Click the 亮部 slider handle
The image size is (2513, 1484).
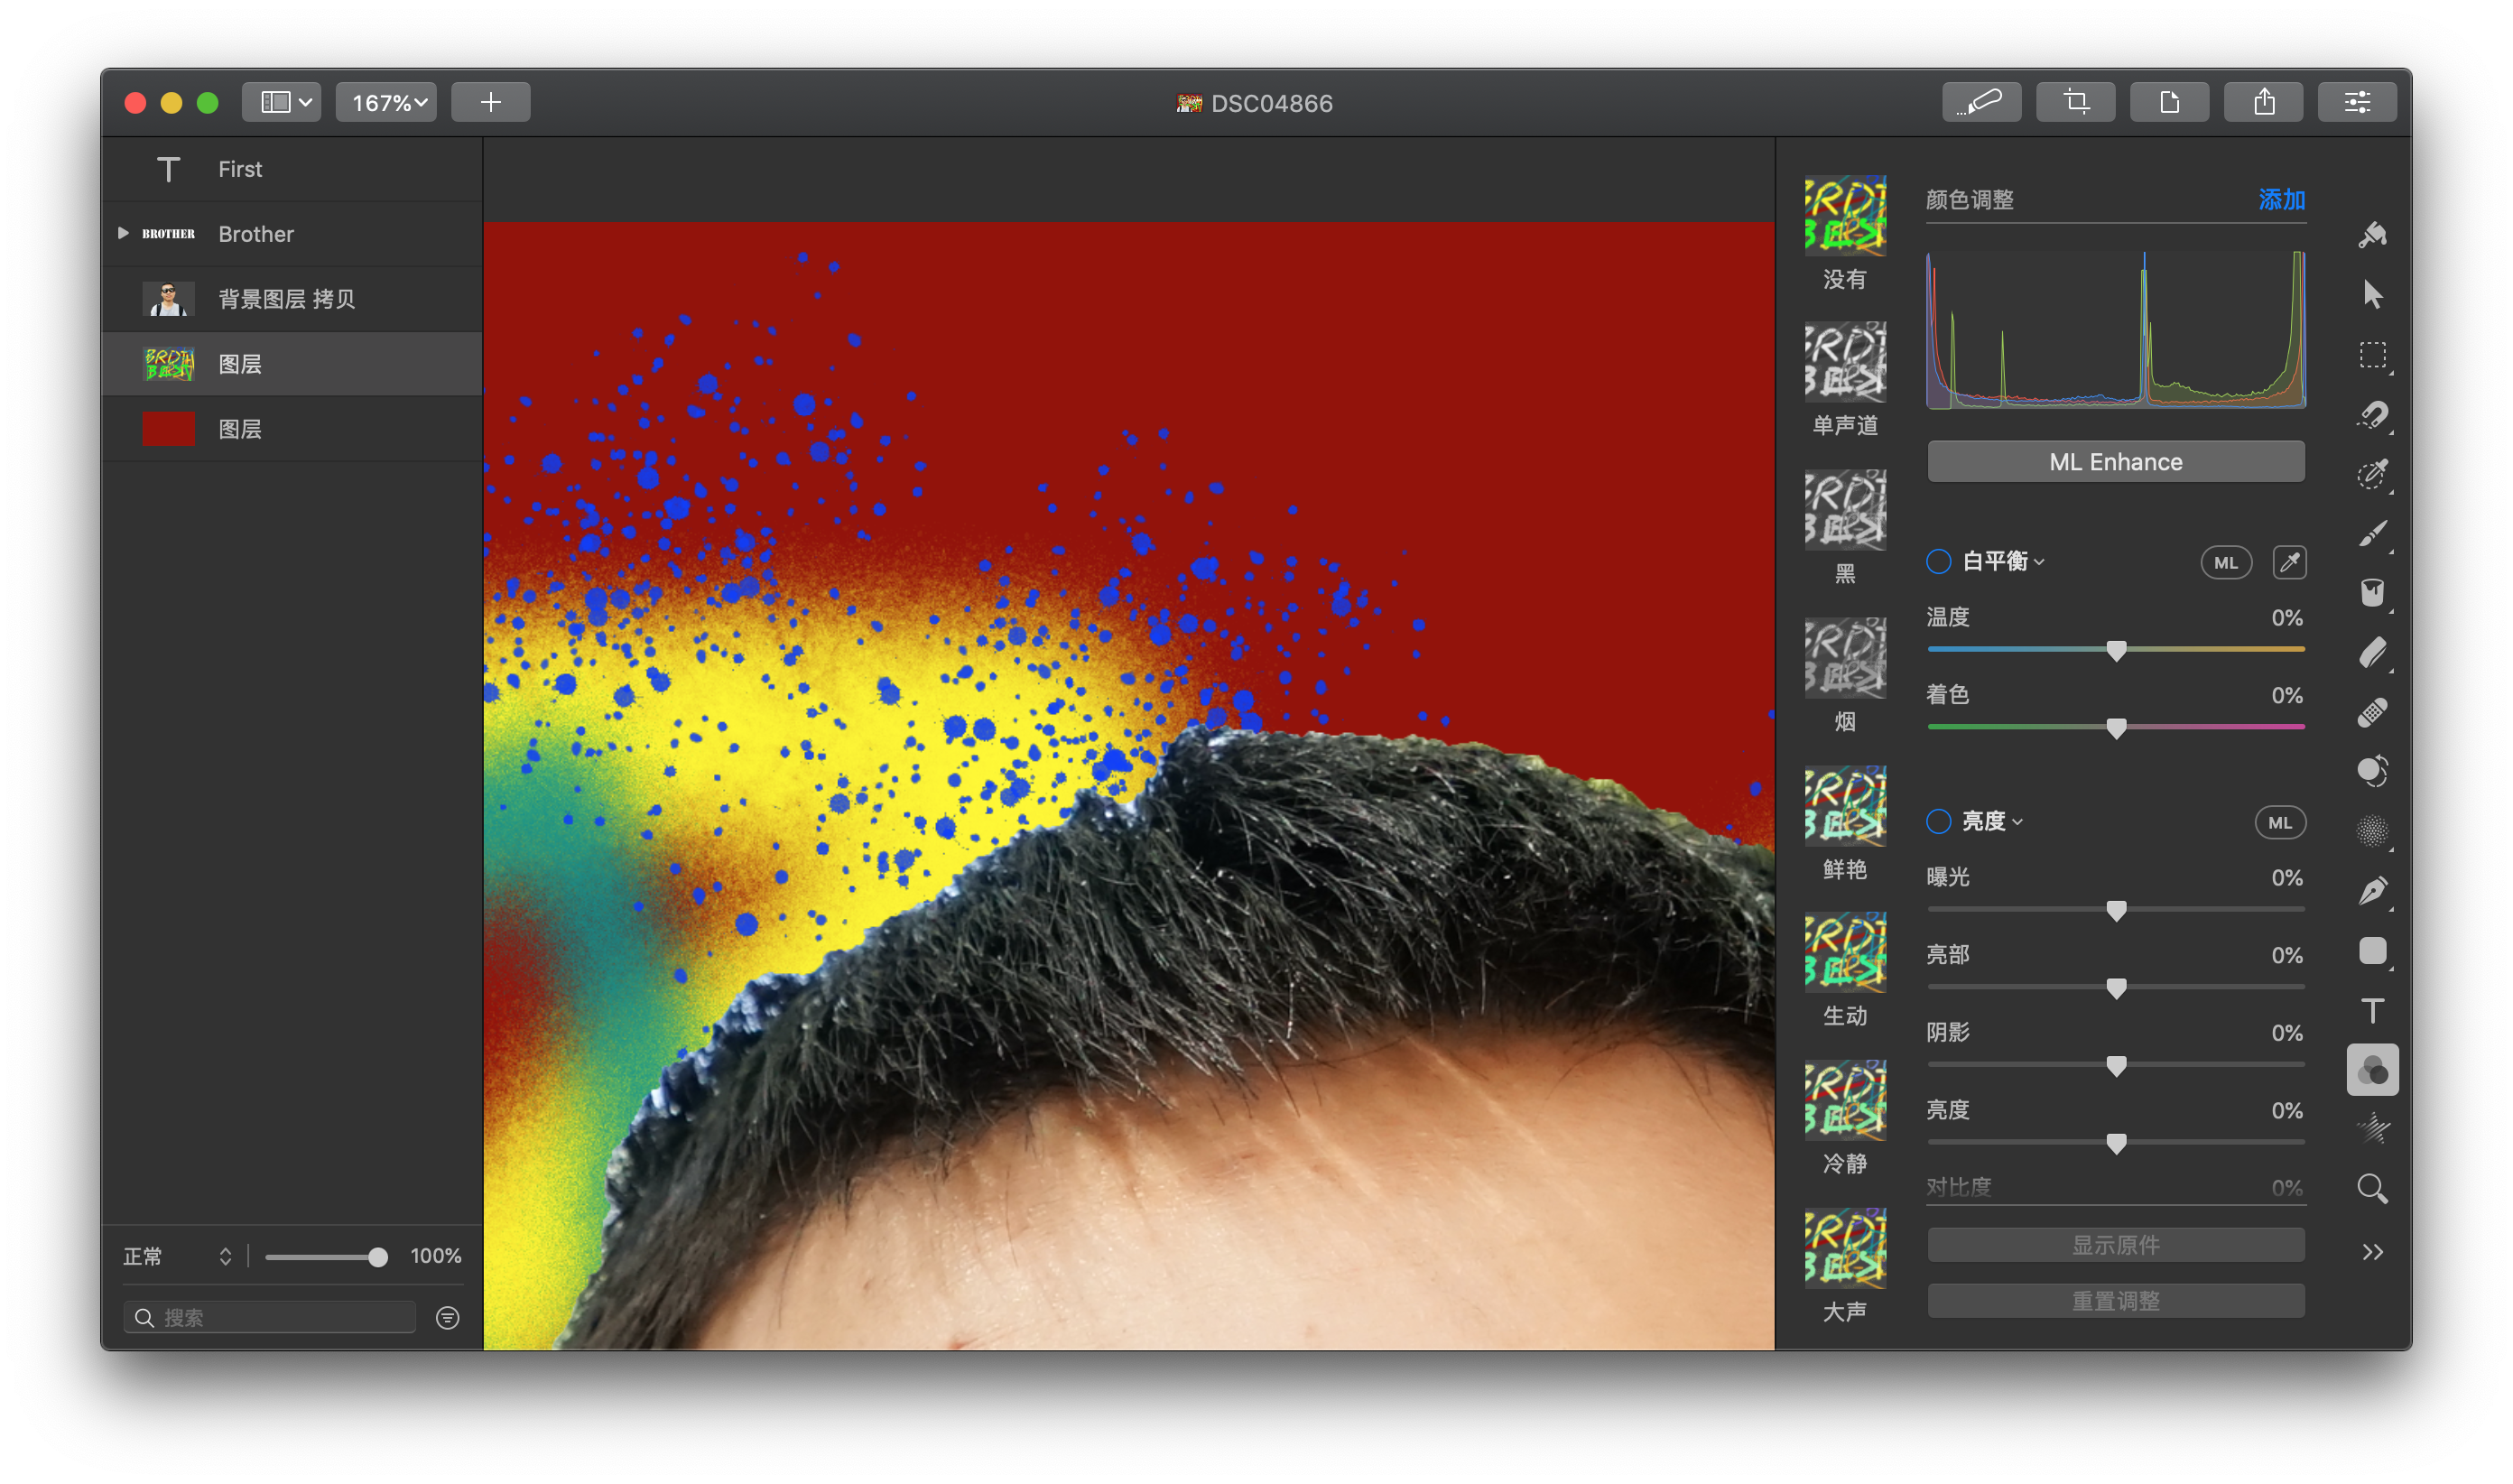coord(2116,989)
